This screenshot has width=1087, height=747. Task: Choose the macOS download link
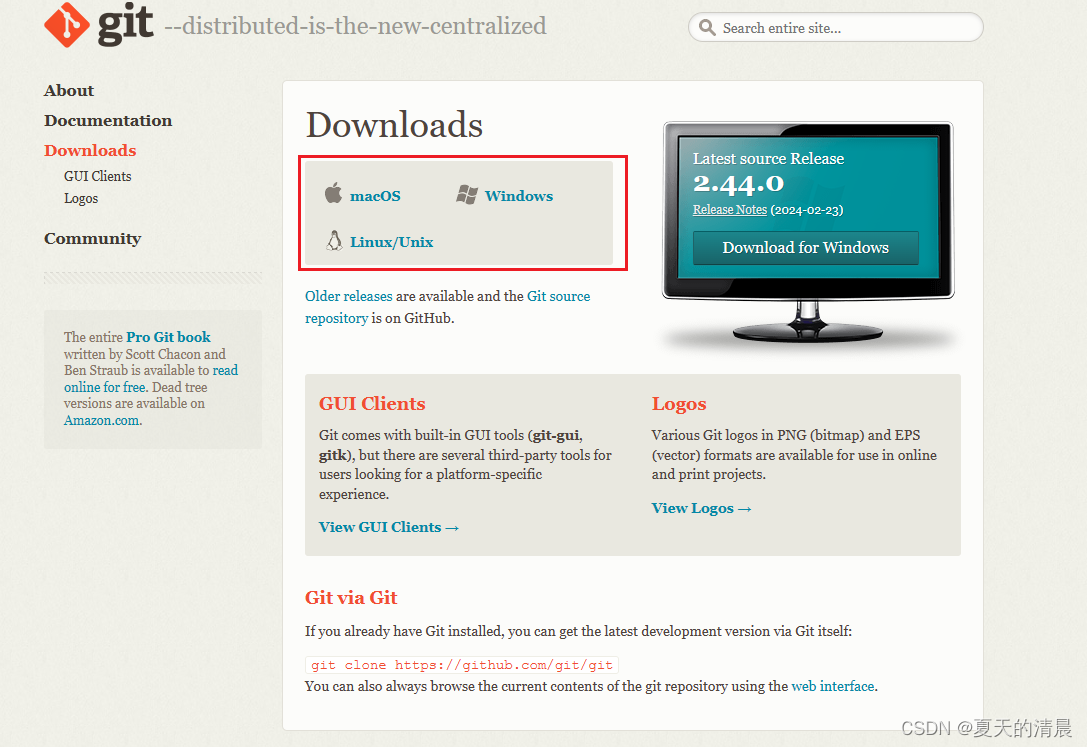click(375, 196)
